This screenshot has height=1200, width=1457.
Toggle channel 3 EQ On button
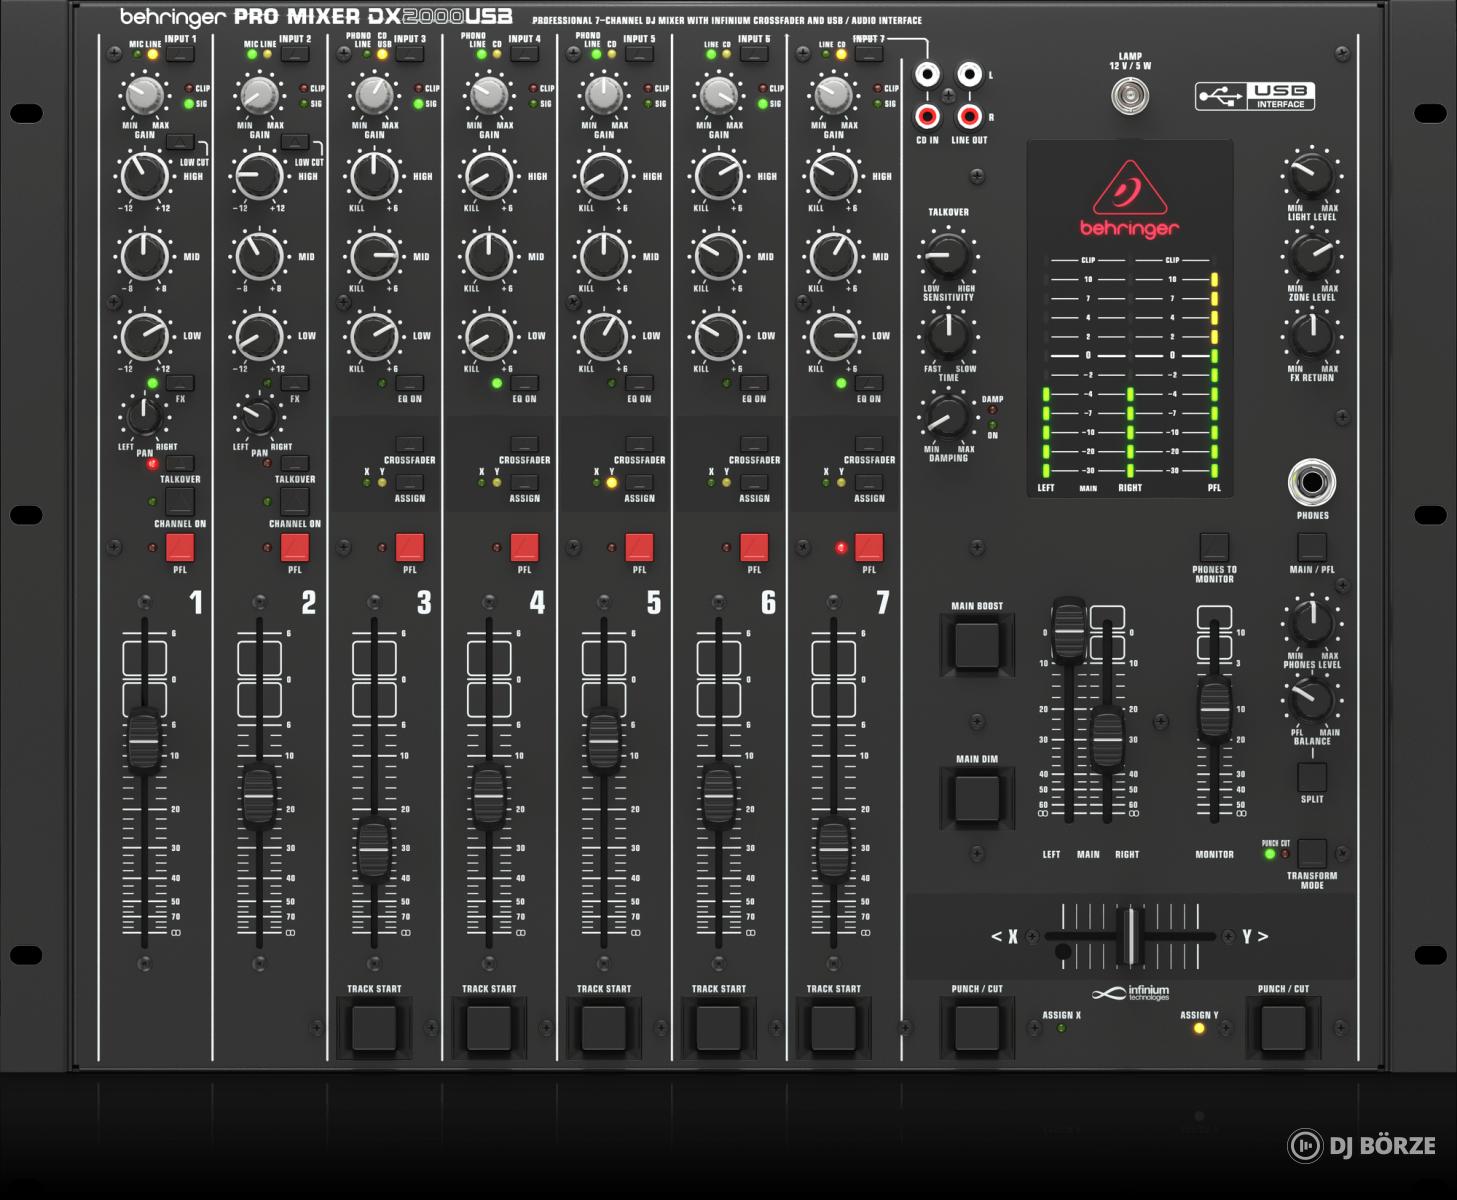(x=410, y=383)
